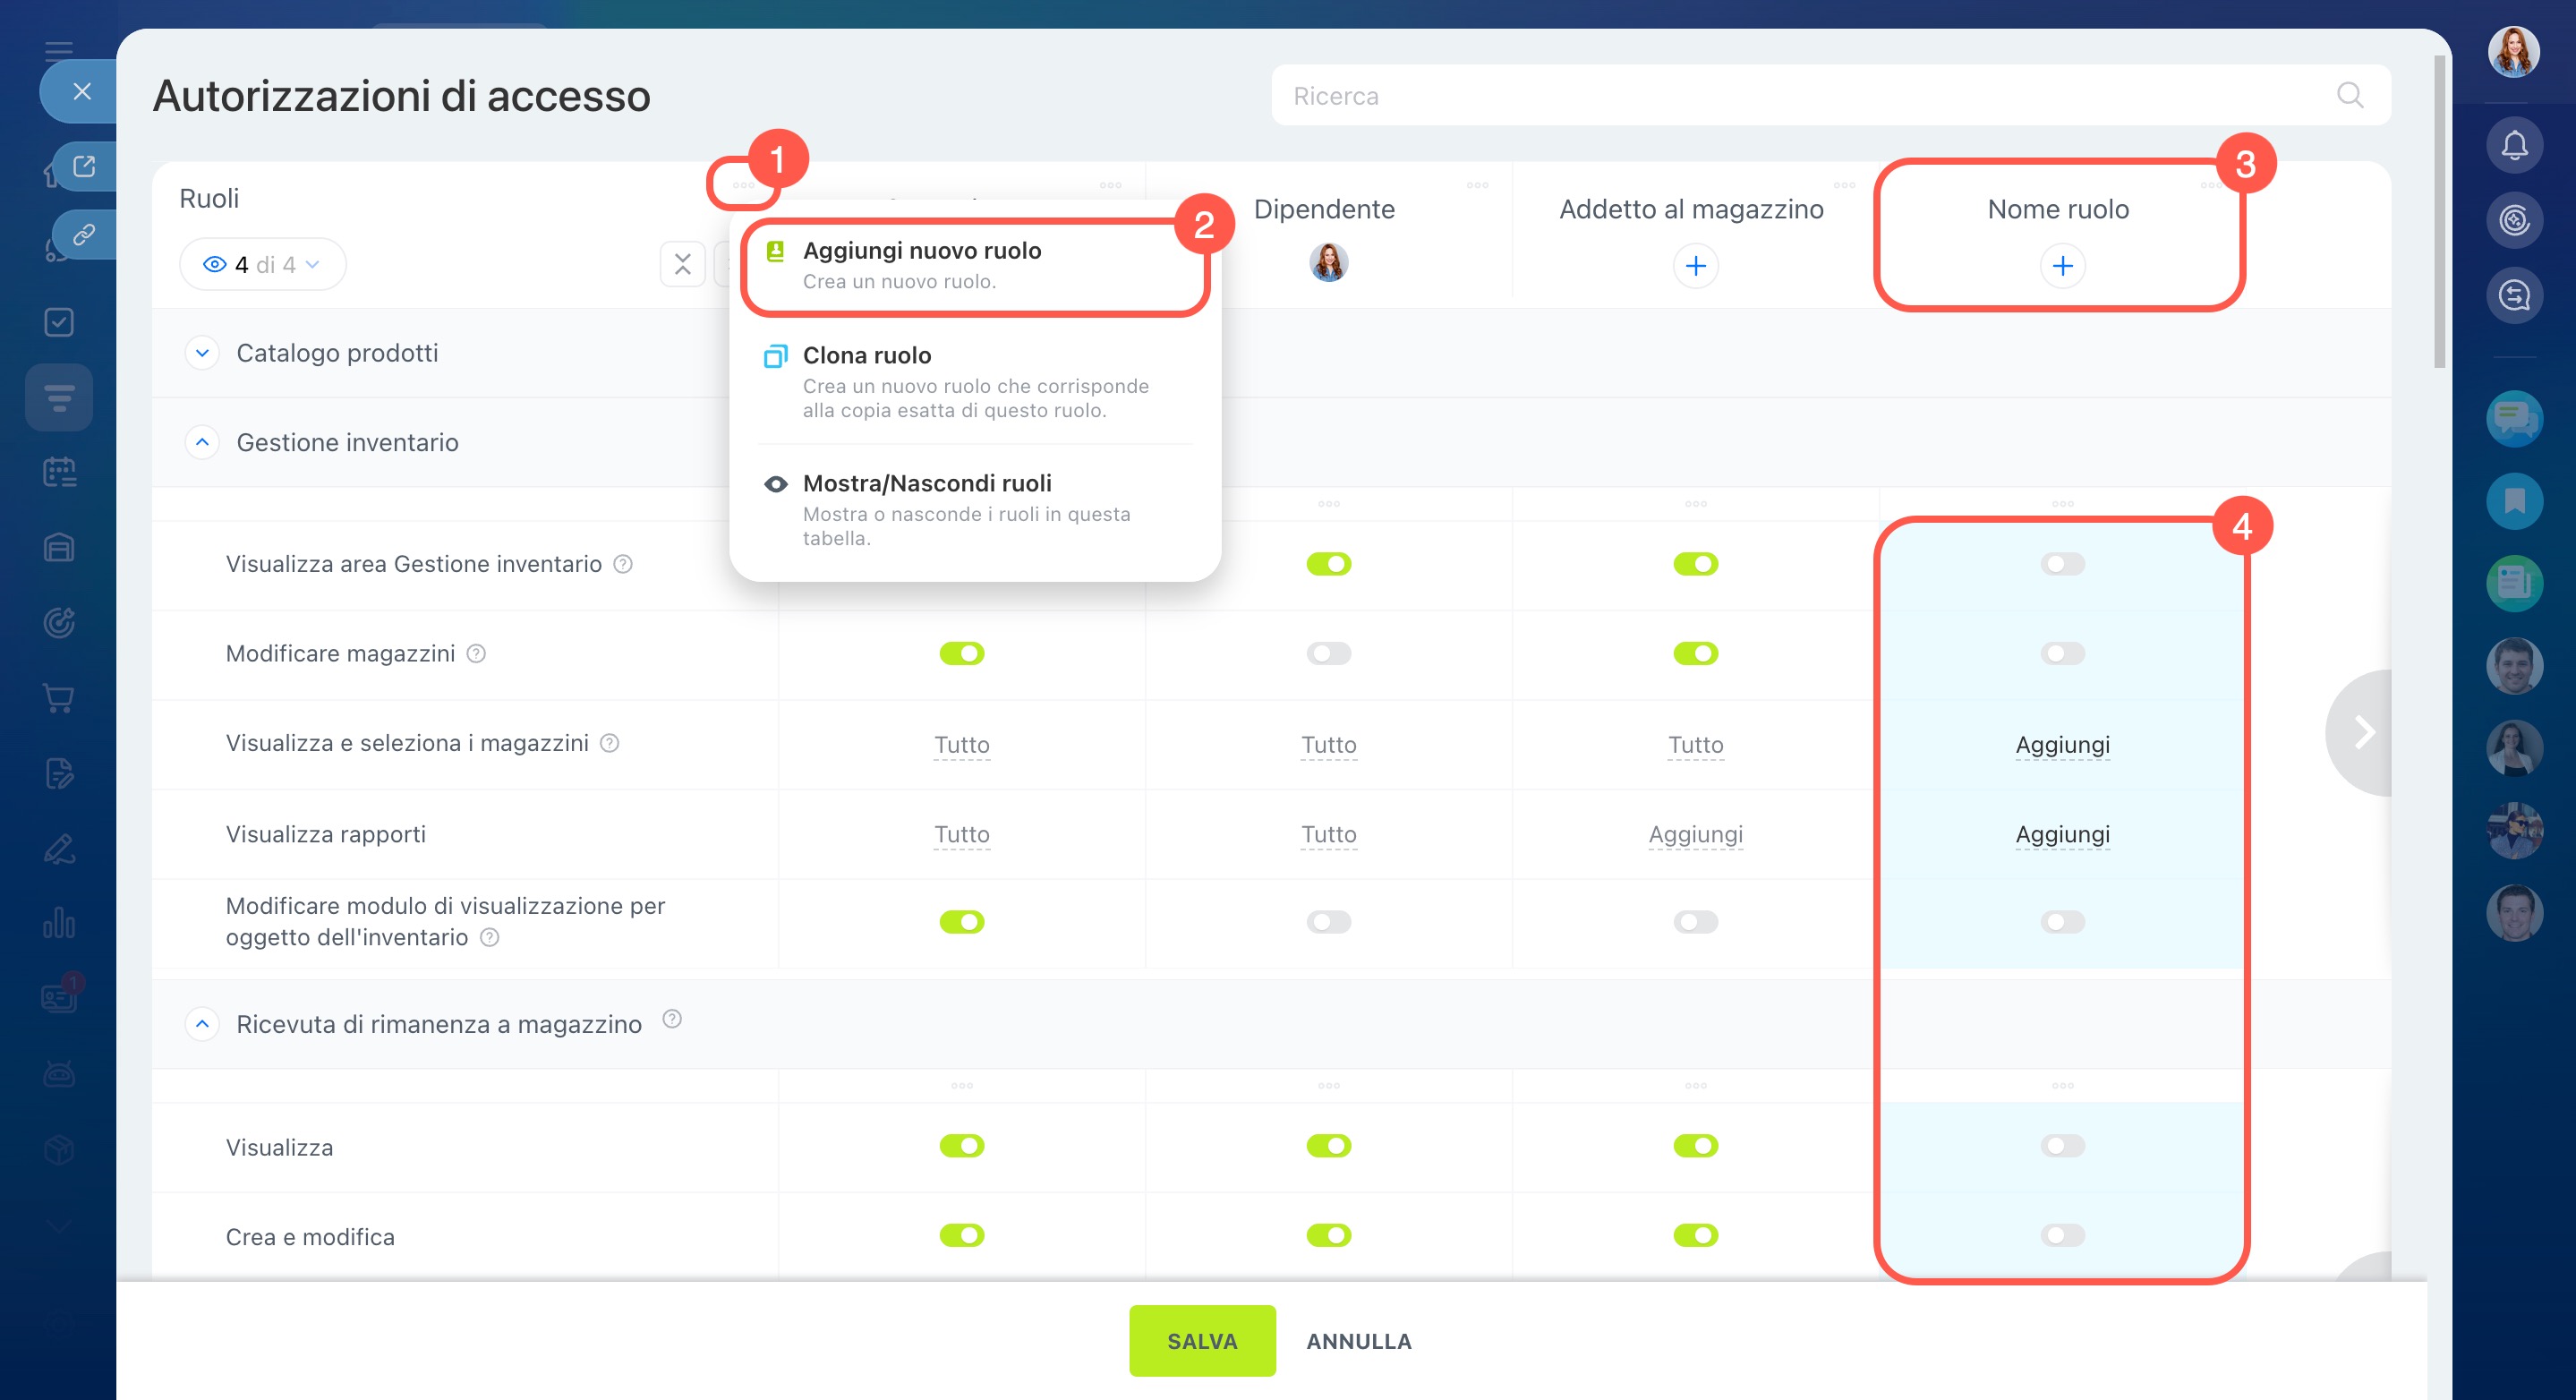
Task: Enable Modificare magazzini toggle for Dipendente
Action: 1328,654
